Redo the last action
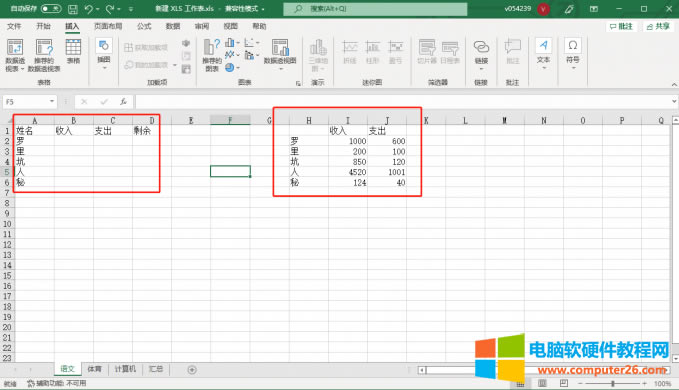This screenshot has width=679, height=390. [x=110, y=9]
